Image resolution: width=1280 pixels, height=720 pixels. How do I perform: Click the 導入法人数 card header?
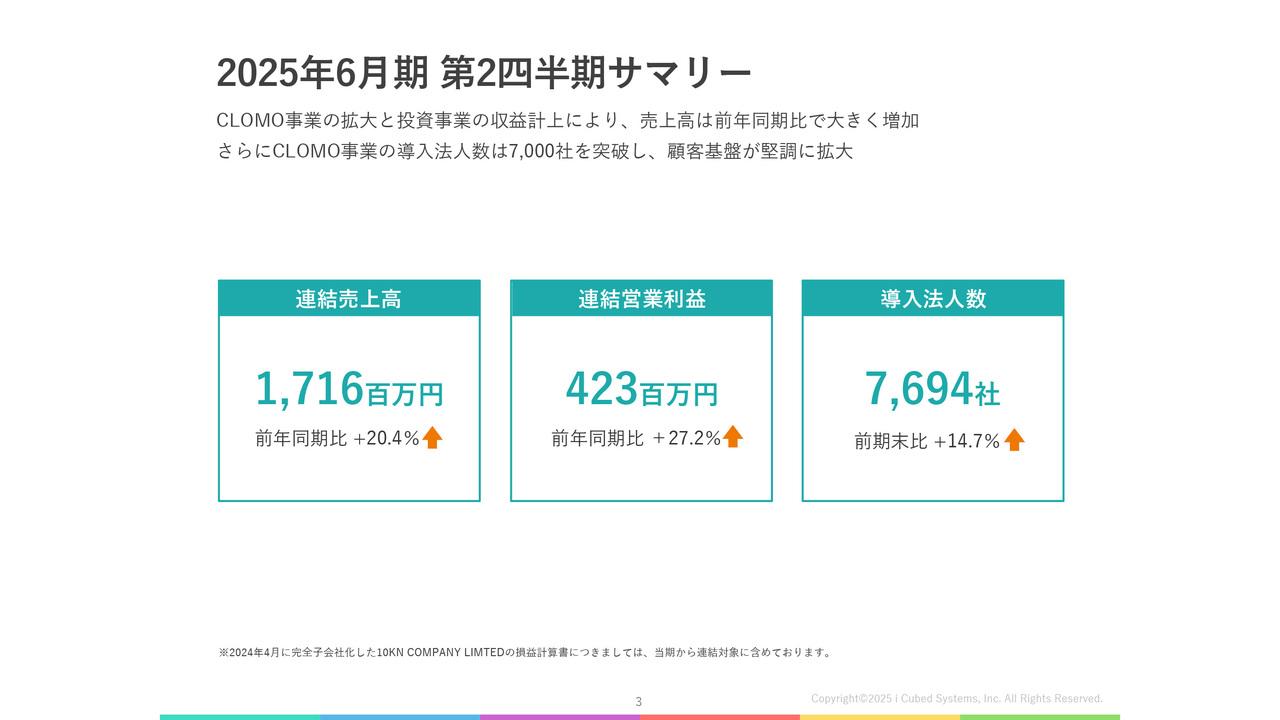tap(933, 298)
